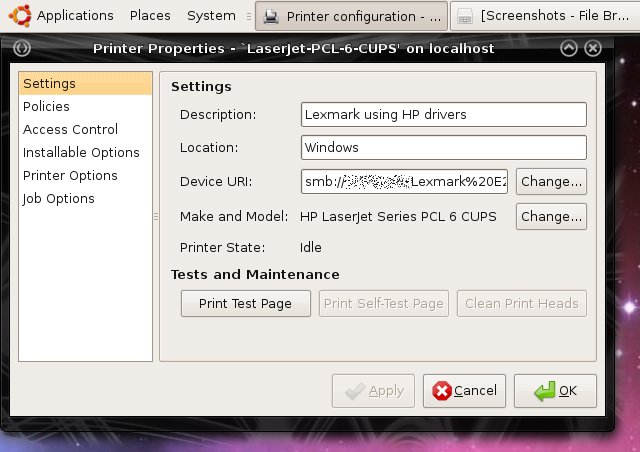Switch to Screenshots File Browser taskbar window
The image size is (640, 452).
(545, 16)
